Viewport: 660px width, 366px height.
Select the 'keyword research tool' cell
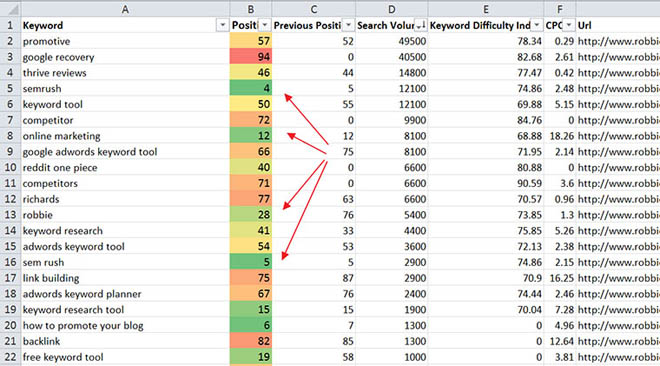click(125, 310)
